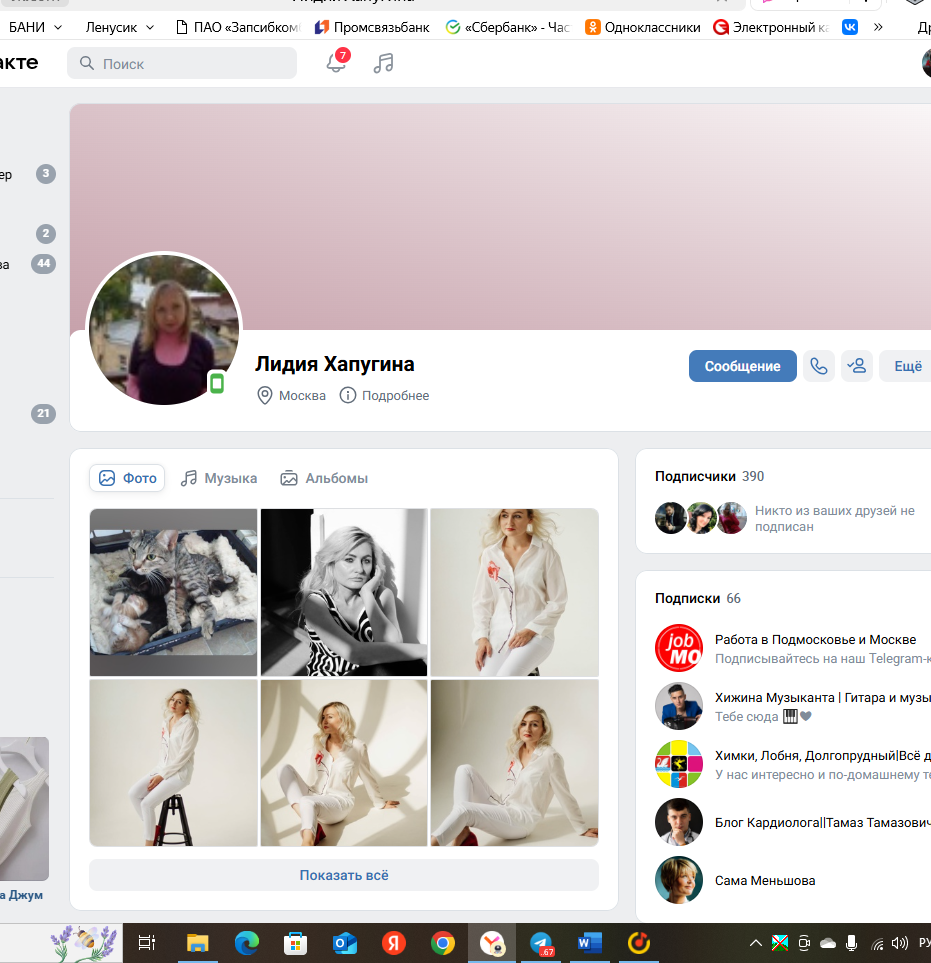The width and height of the screenshot is (931, 963).
Task: Open Лидия Хапугина's round profile avatar
Action: [164, 330]
